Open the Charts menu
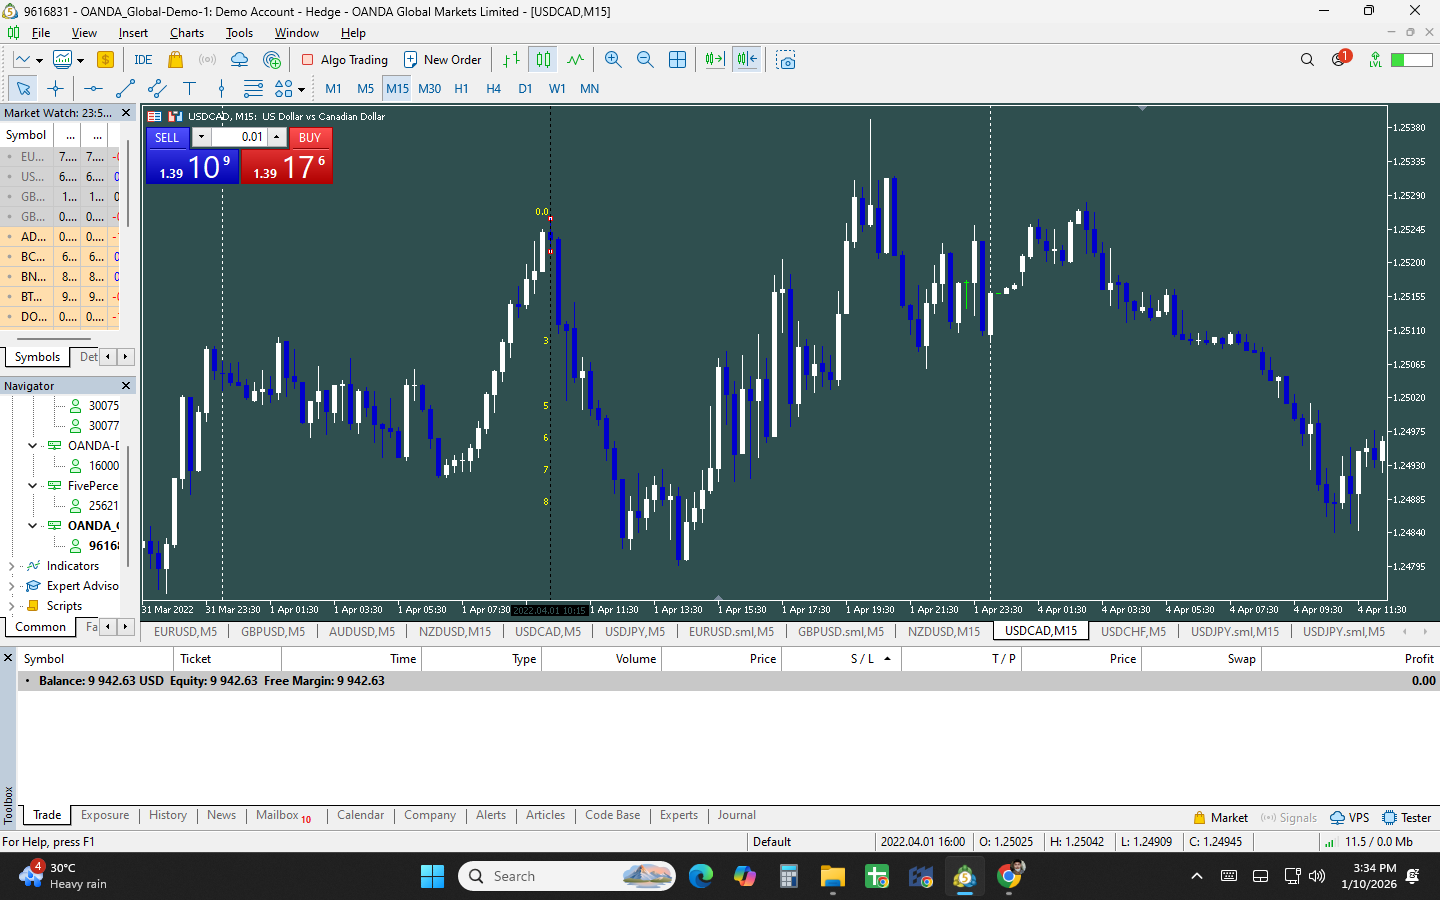 point(187,33)
